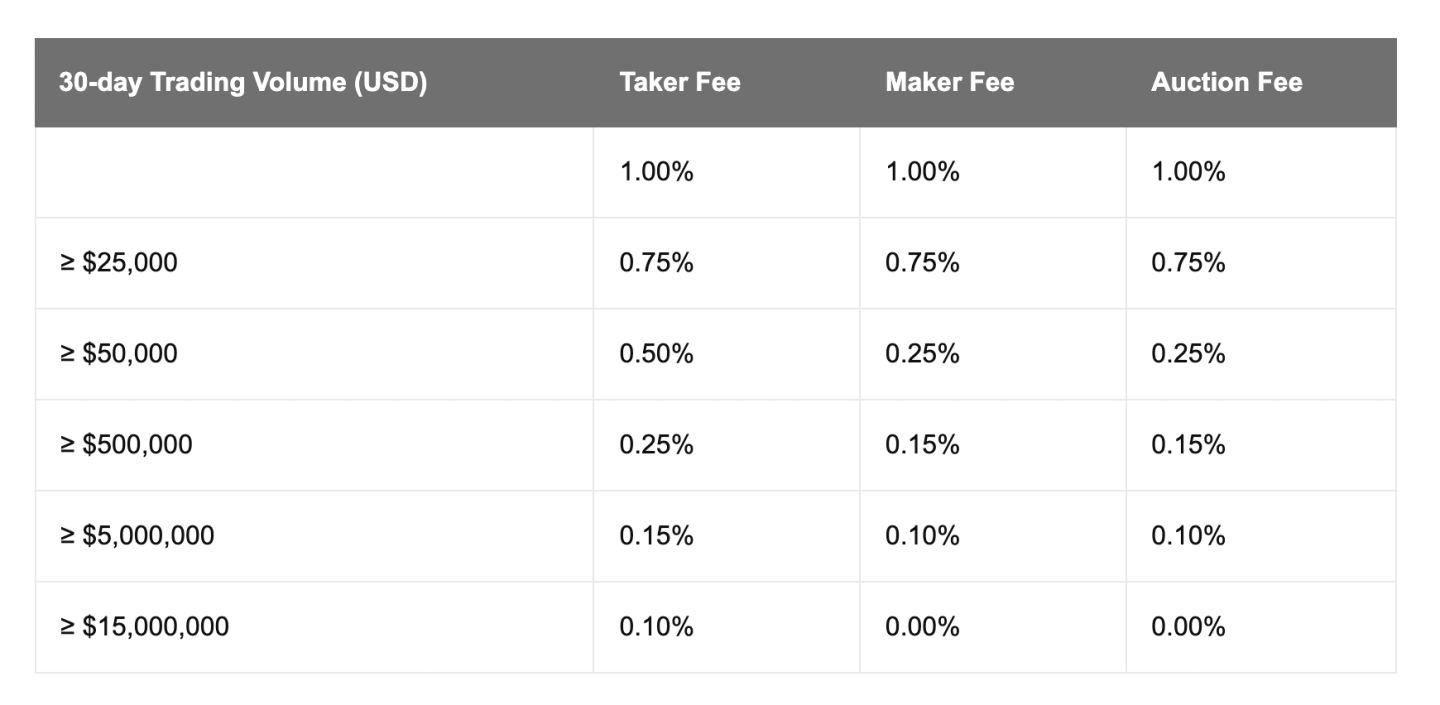1440x705 pixels.
Task: Select the 0.50% Taker Fee value
Action: point(656,354)
